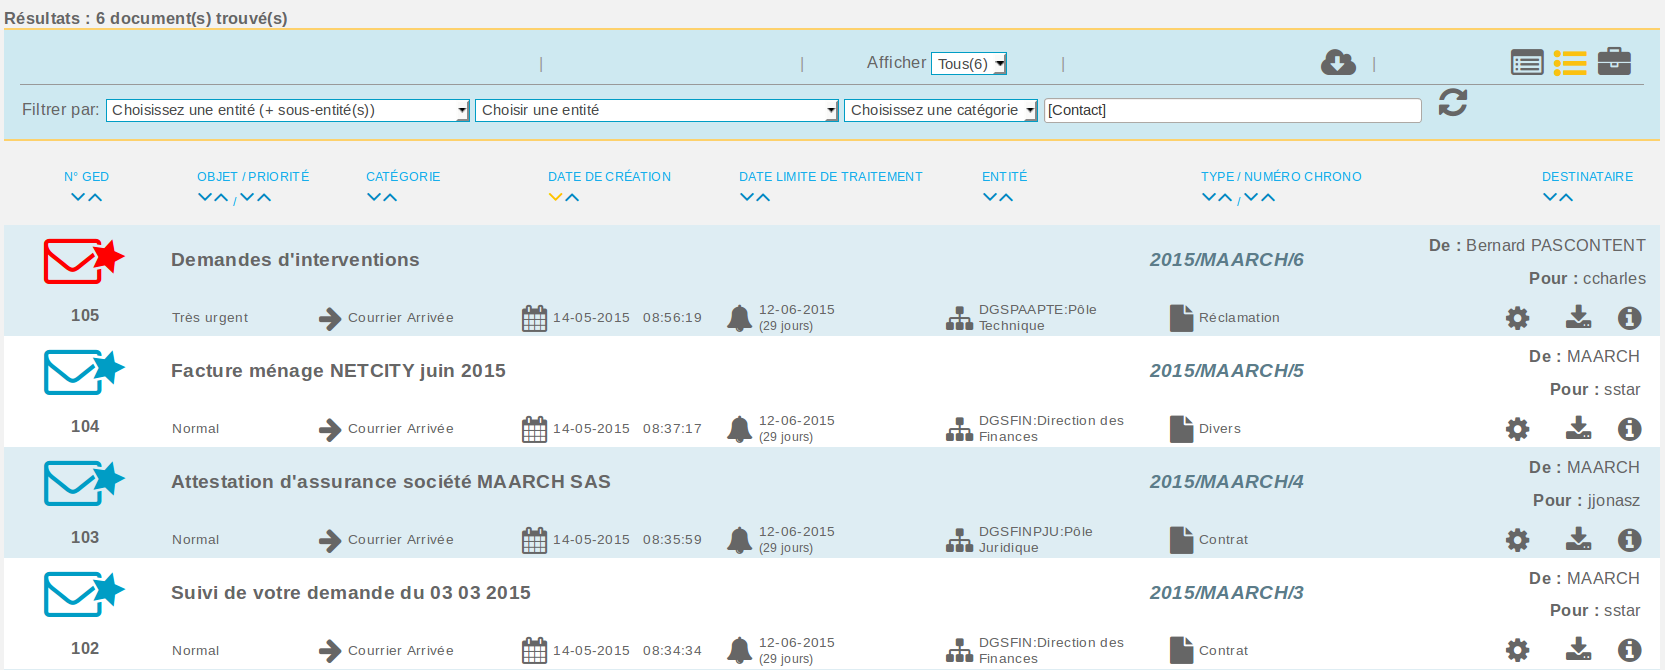Sort descending by Date de création
This screenshot has height=670, width=1665.
tap(556, 198)
